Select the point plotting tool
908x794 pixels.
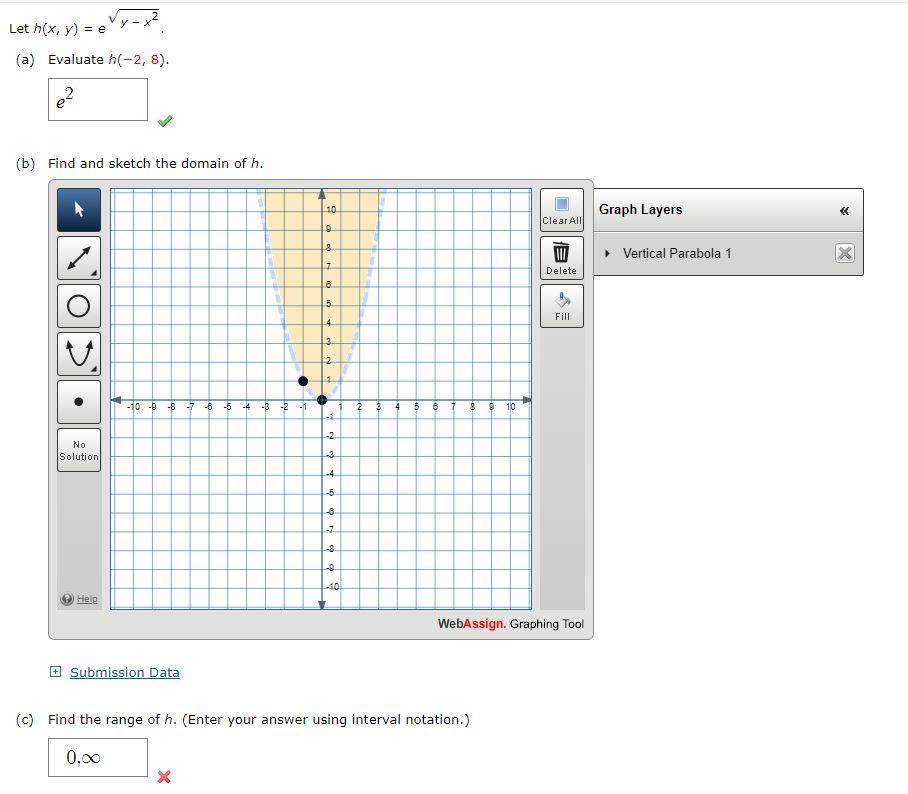pos(78,401)
